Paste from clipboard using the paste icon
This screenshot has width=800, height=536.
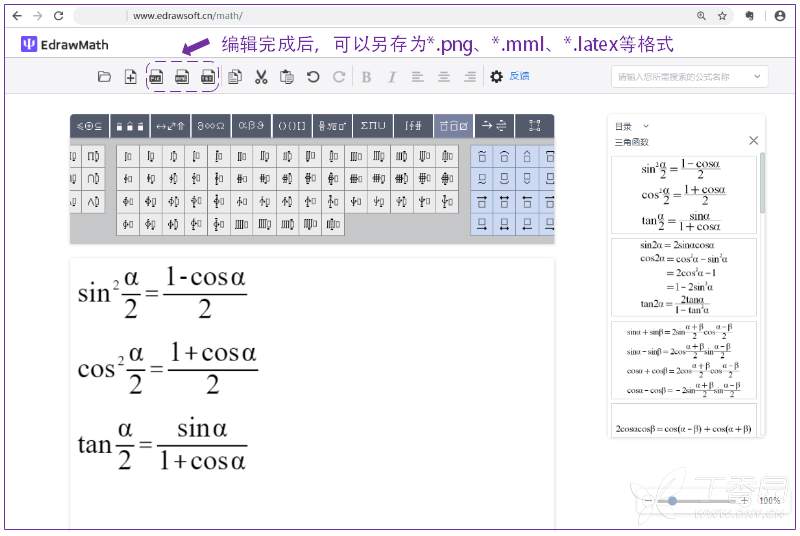click(287, 77)
